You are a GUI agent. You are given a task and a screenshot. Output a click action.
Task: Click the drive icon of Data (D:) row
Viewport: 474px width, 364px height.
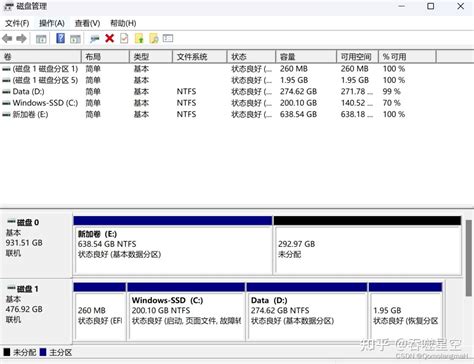pos(6,92)
